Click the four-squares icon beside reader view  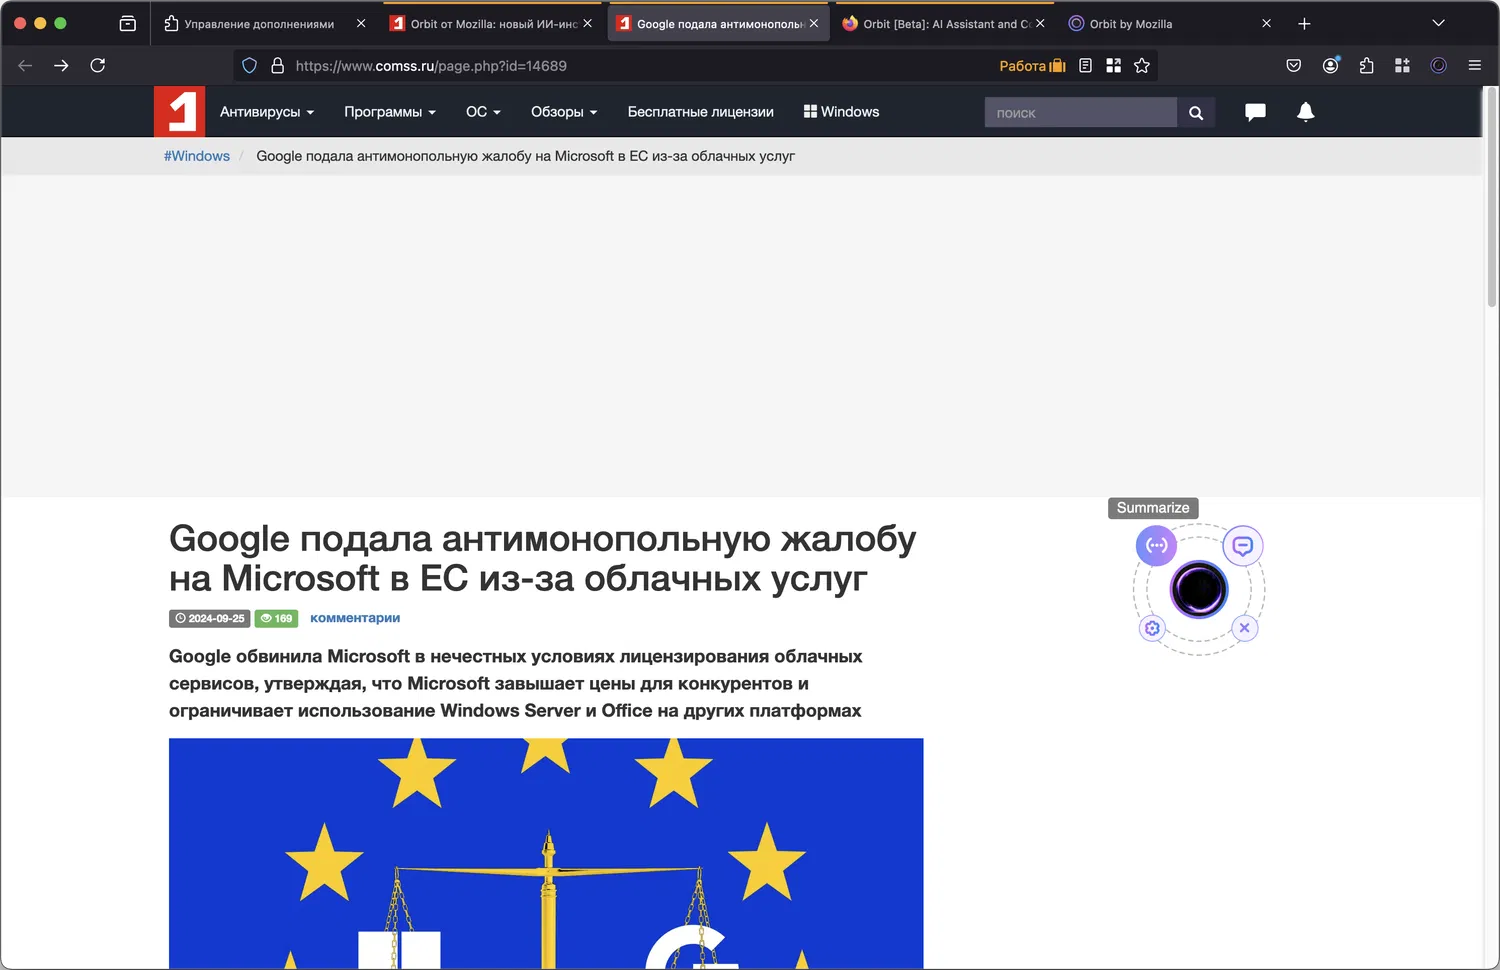[x=1113, y=66]
